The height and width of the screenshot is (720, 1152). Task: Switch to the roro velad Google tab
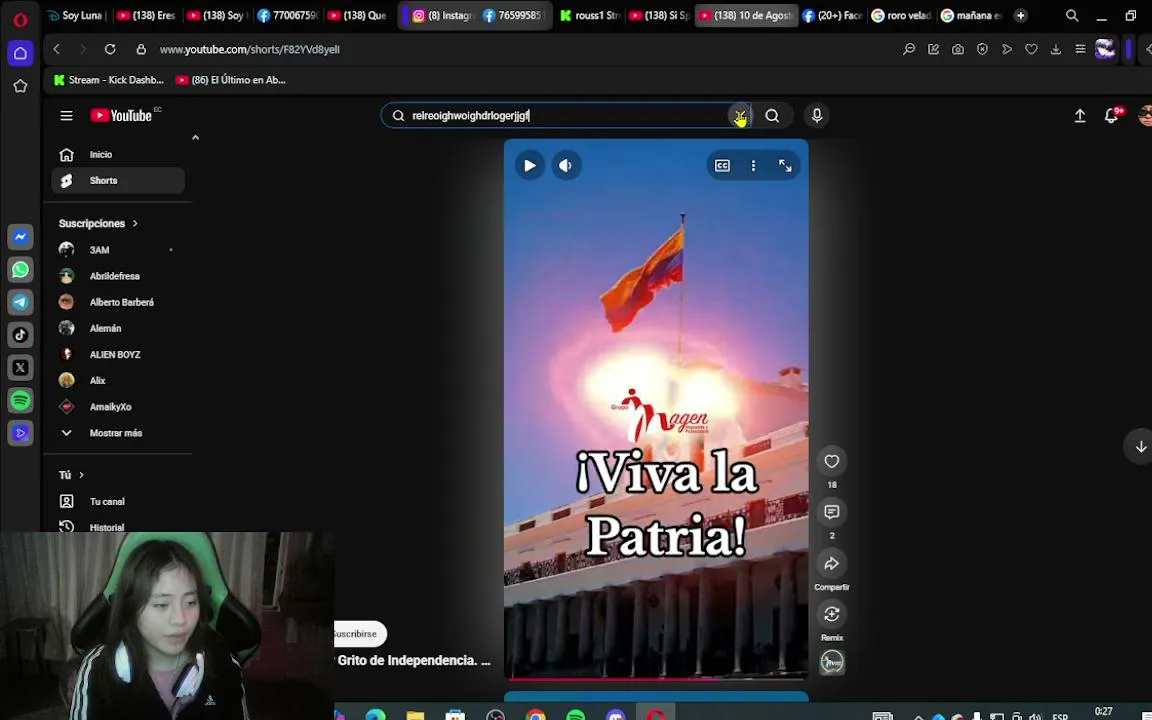point(901,15)
